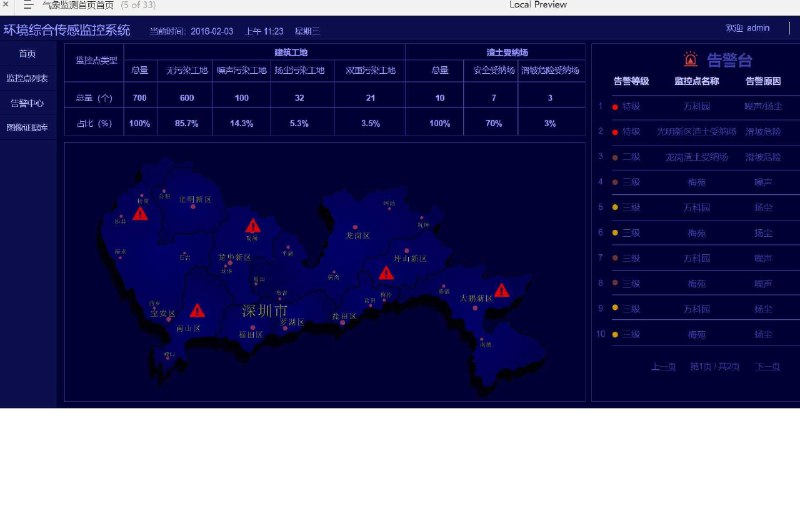Click the 噪声/扬尘 reason in alarm row 1
The image size is (800, 526).
point(763,107)
